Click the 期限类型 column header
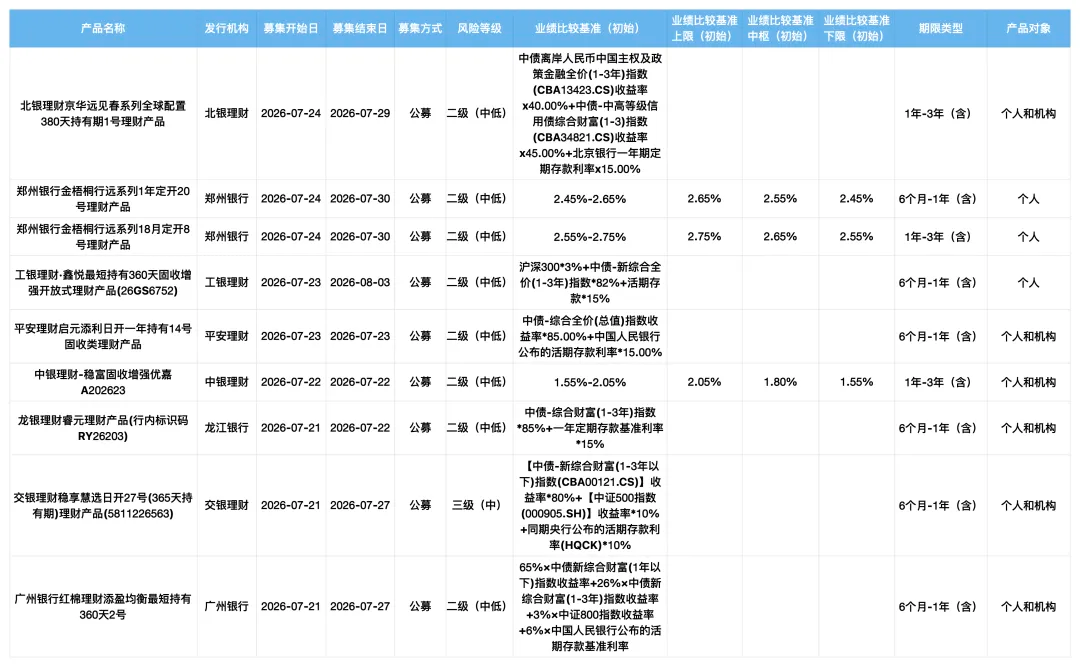The height and width of the screenshot is (667, 1080). click(940, 28)
